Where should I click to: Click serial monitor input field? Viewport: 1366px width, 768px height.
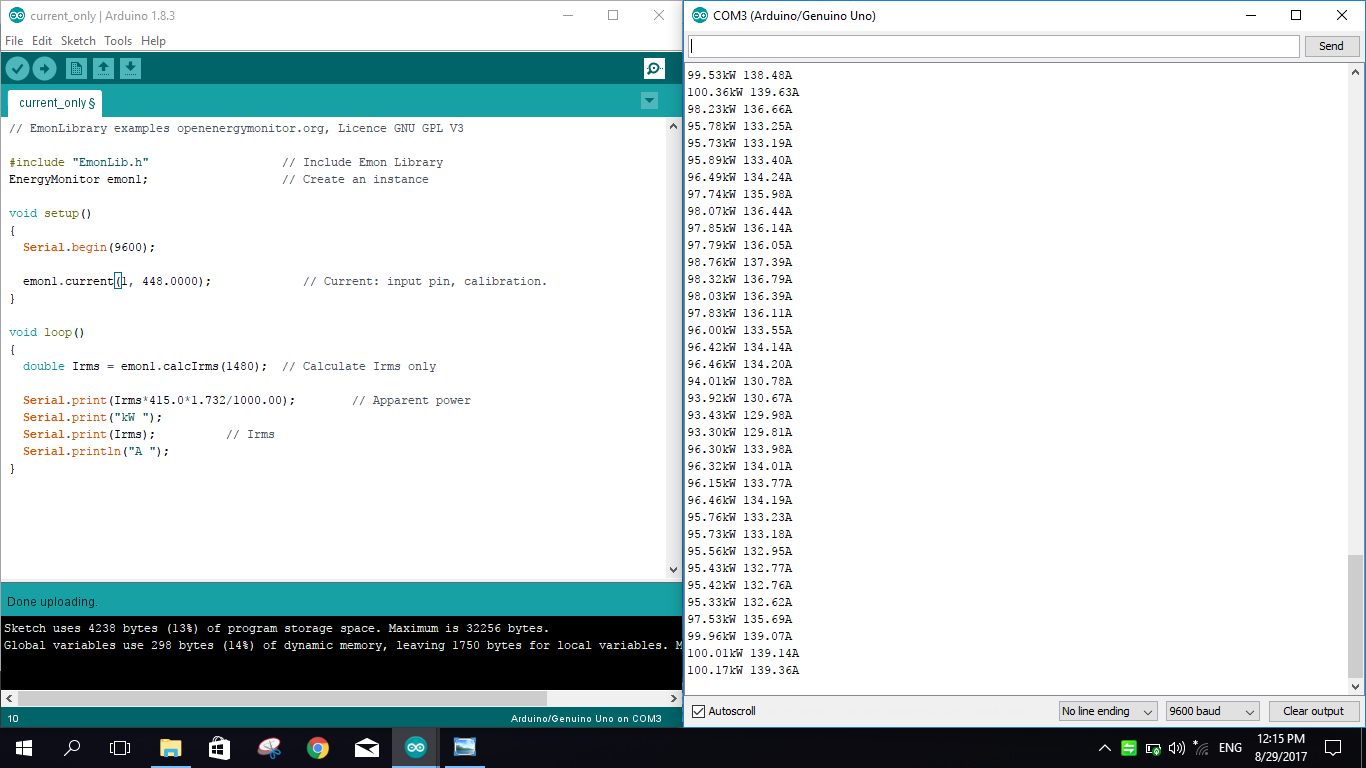point(993,46)
